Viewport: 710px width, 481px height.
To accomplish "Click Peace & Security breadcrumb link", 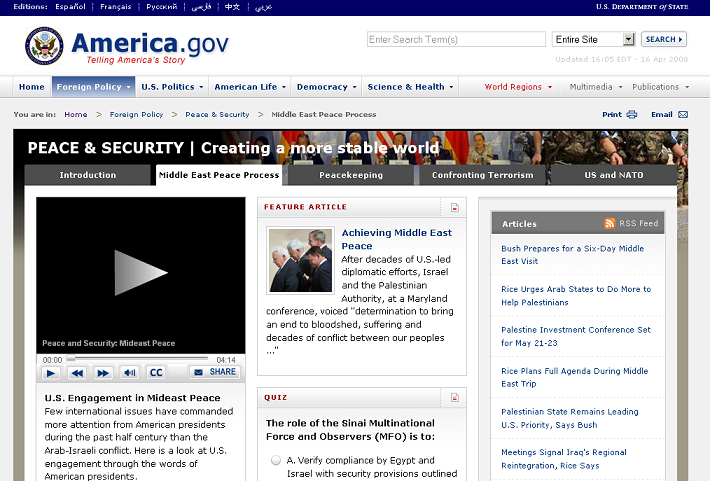I will coord(217,115).
